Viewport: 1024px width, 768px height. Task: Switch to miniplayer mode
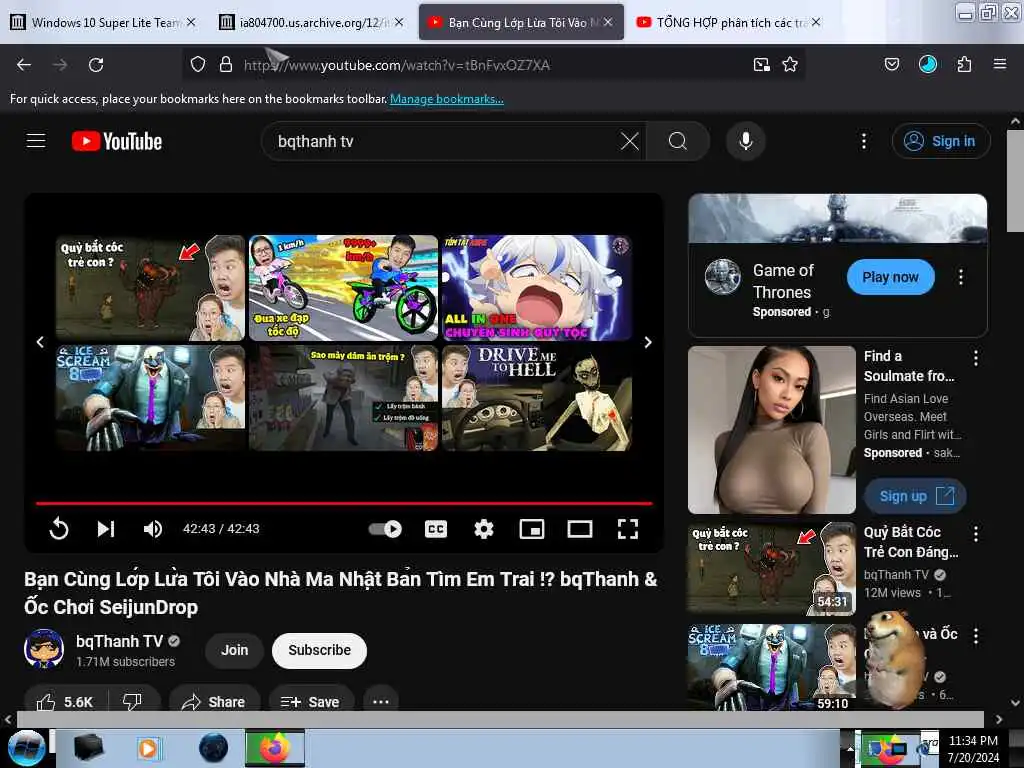pos(532,528)
